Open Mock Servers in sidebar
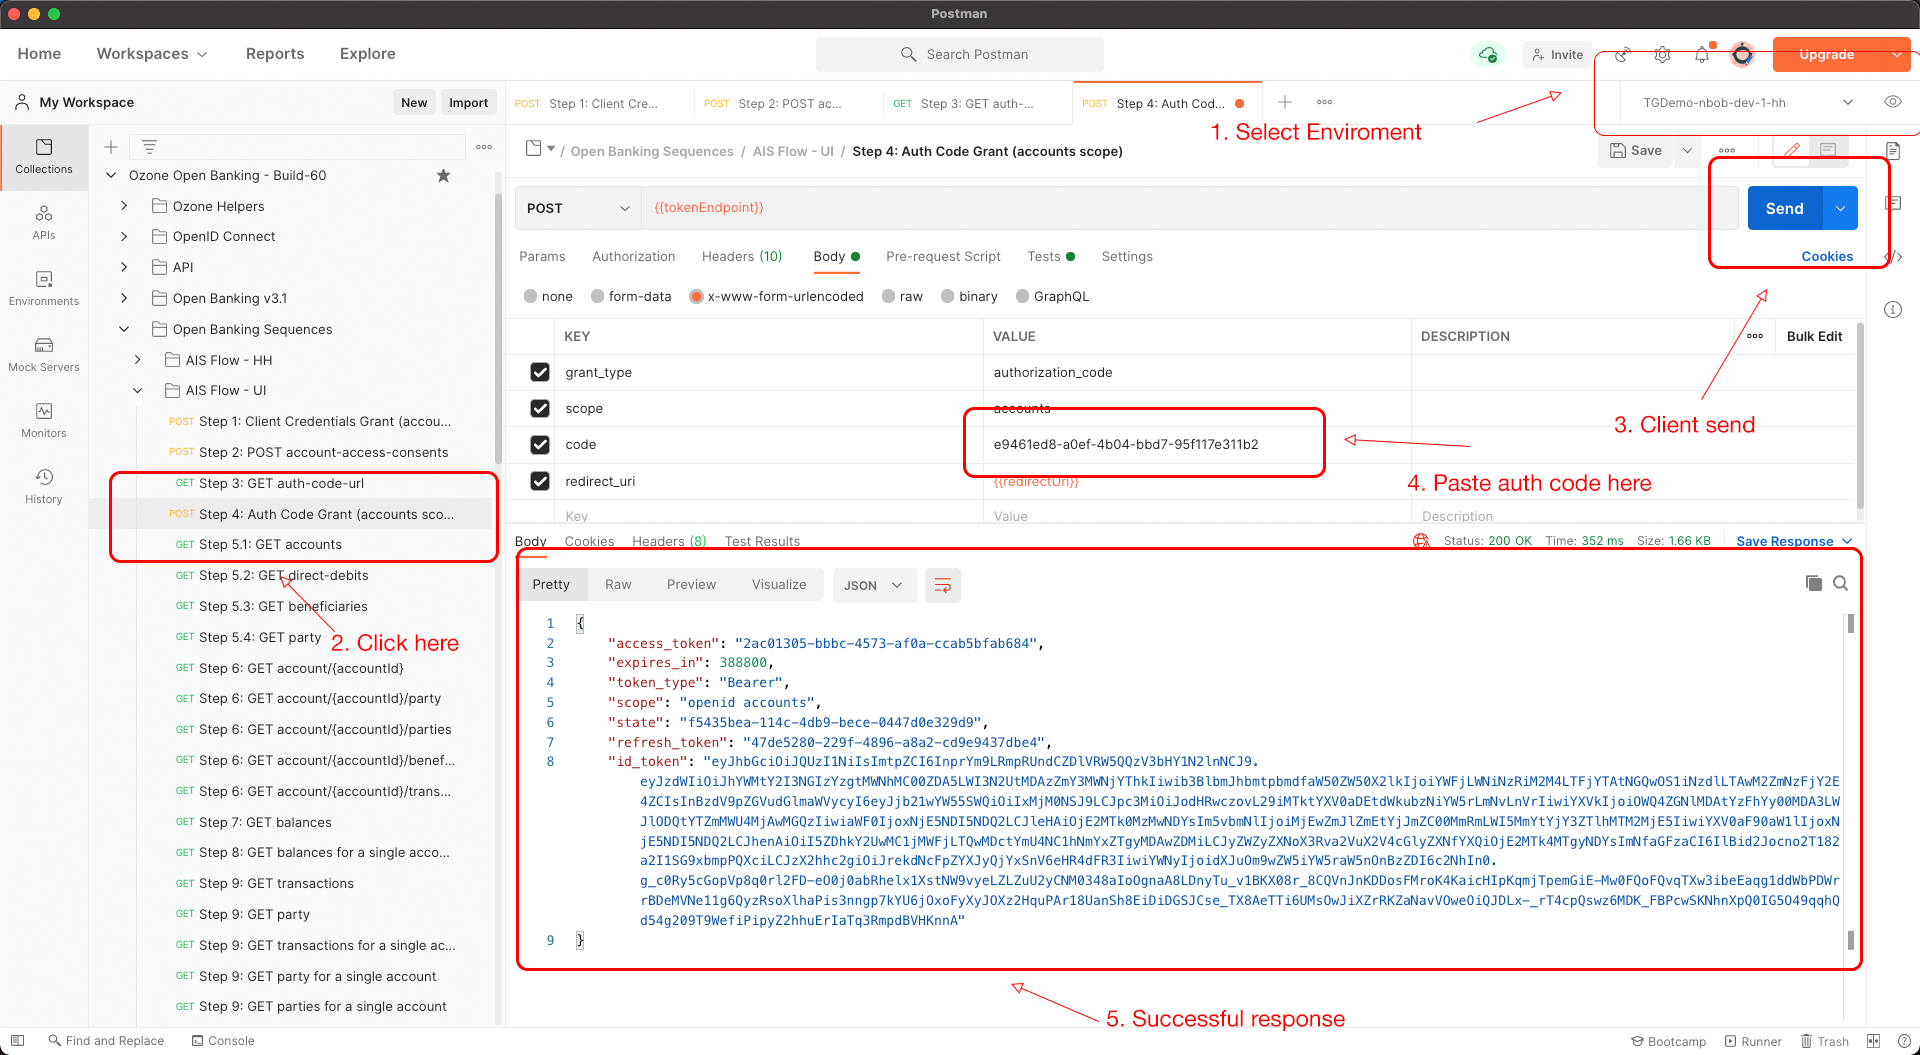Viewport: 1920px width, 1055px height. point(44,354)
